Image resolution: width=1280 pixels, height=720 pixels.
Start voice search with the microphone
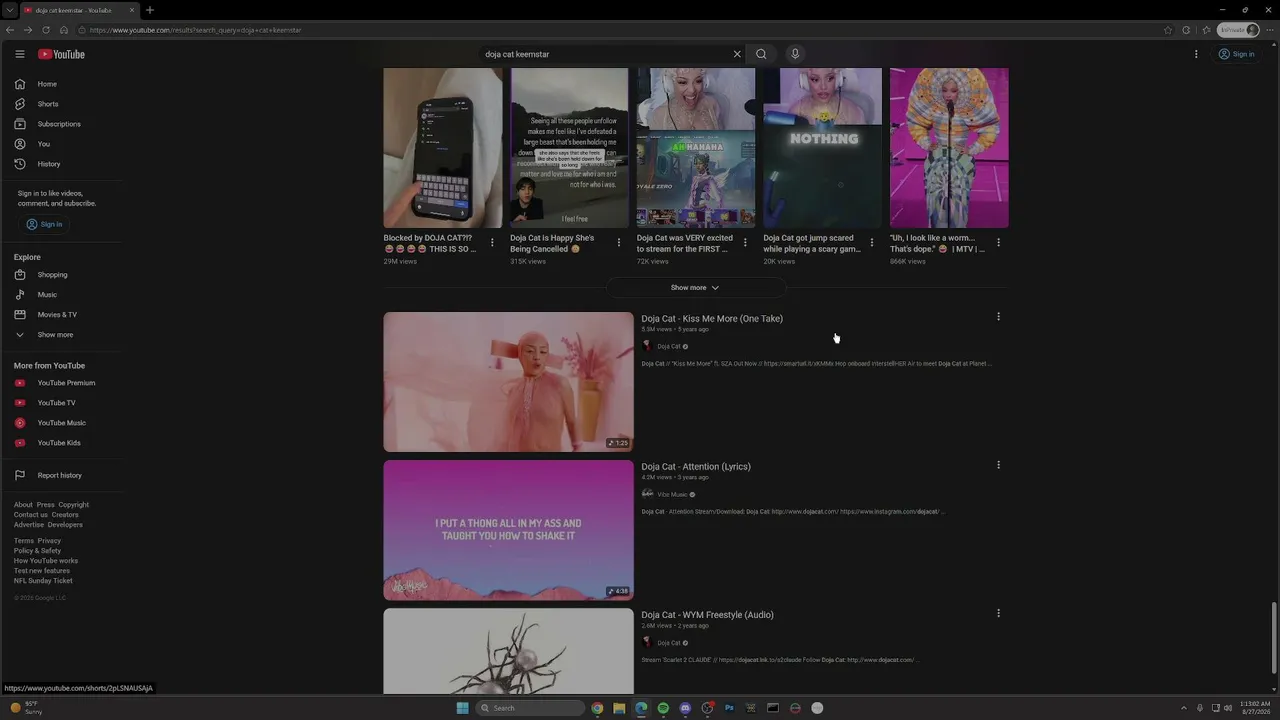click(795, 54)
